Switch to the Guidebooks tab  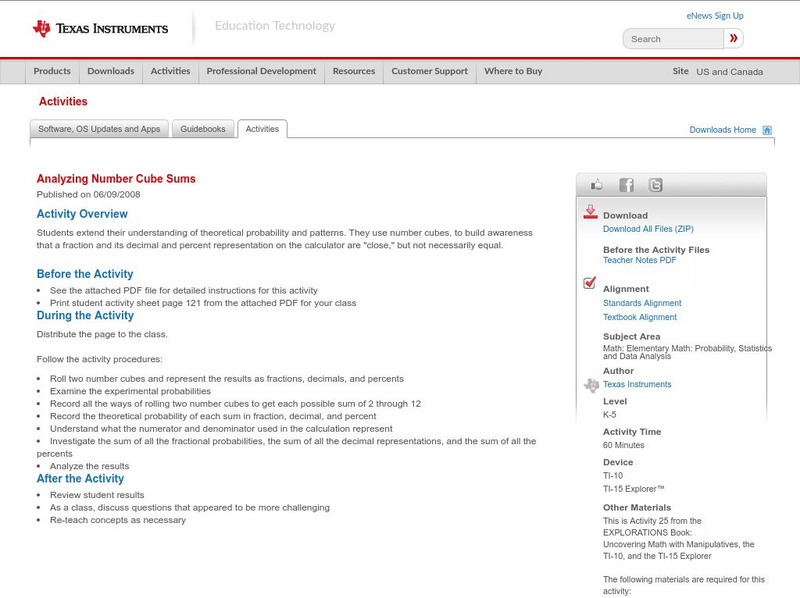pos(203,129)
